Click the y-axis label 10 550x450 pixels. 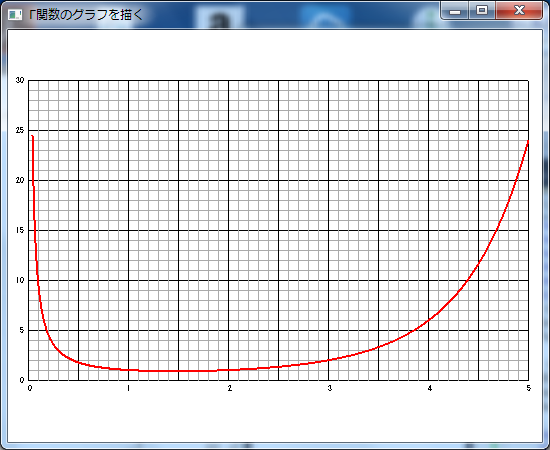click(20, 280)
